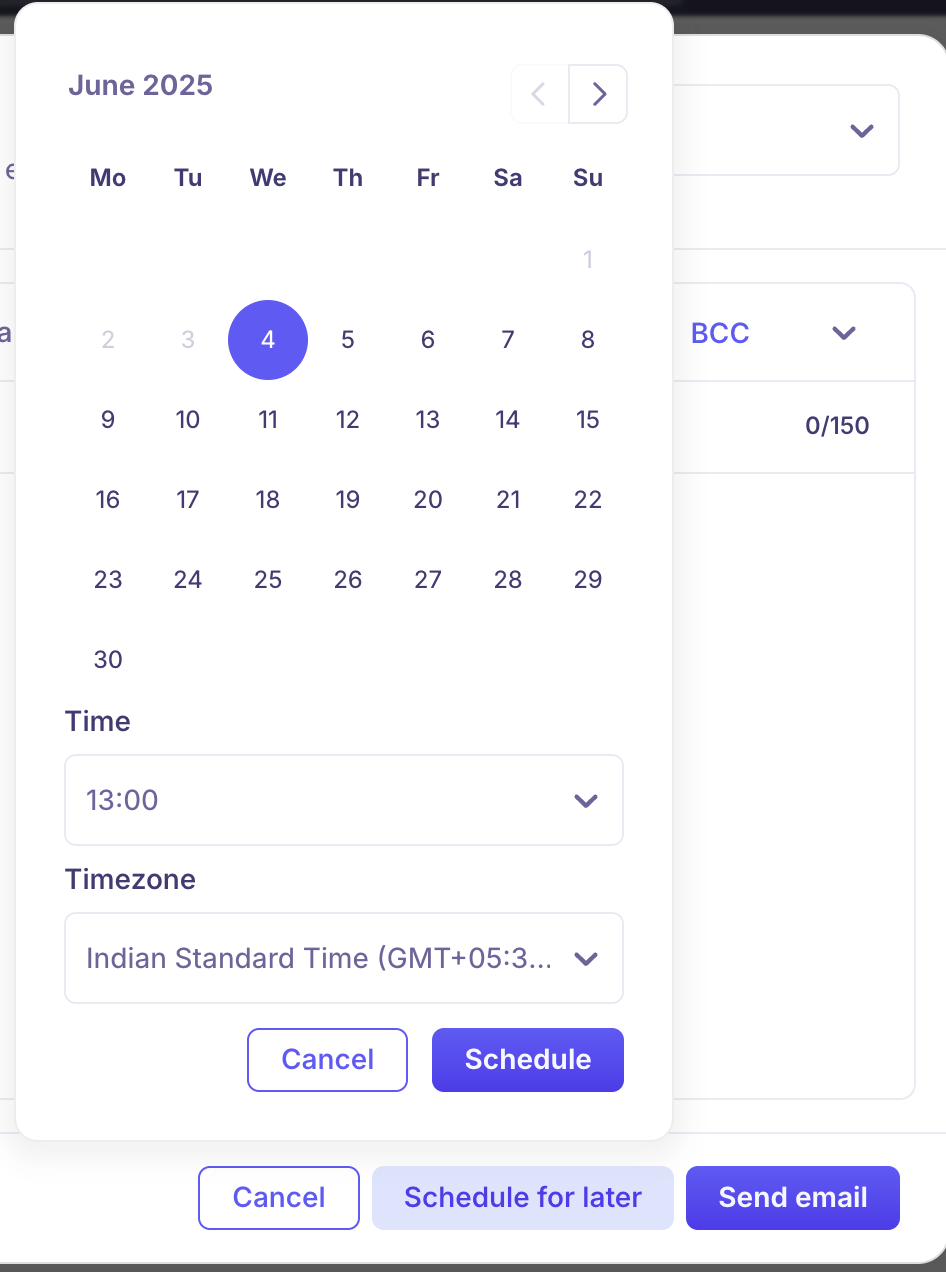Pick Sunday June 15
Viewport: 946px width, 1272px height.
point(588,420)
